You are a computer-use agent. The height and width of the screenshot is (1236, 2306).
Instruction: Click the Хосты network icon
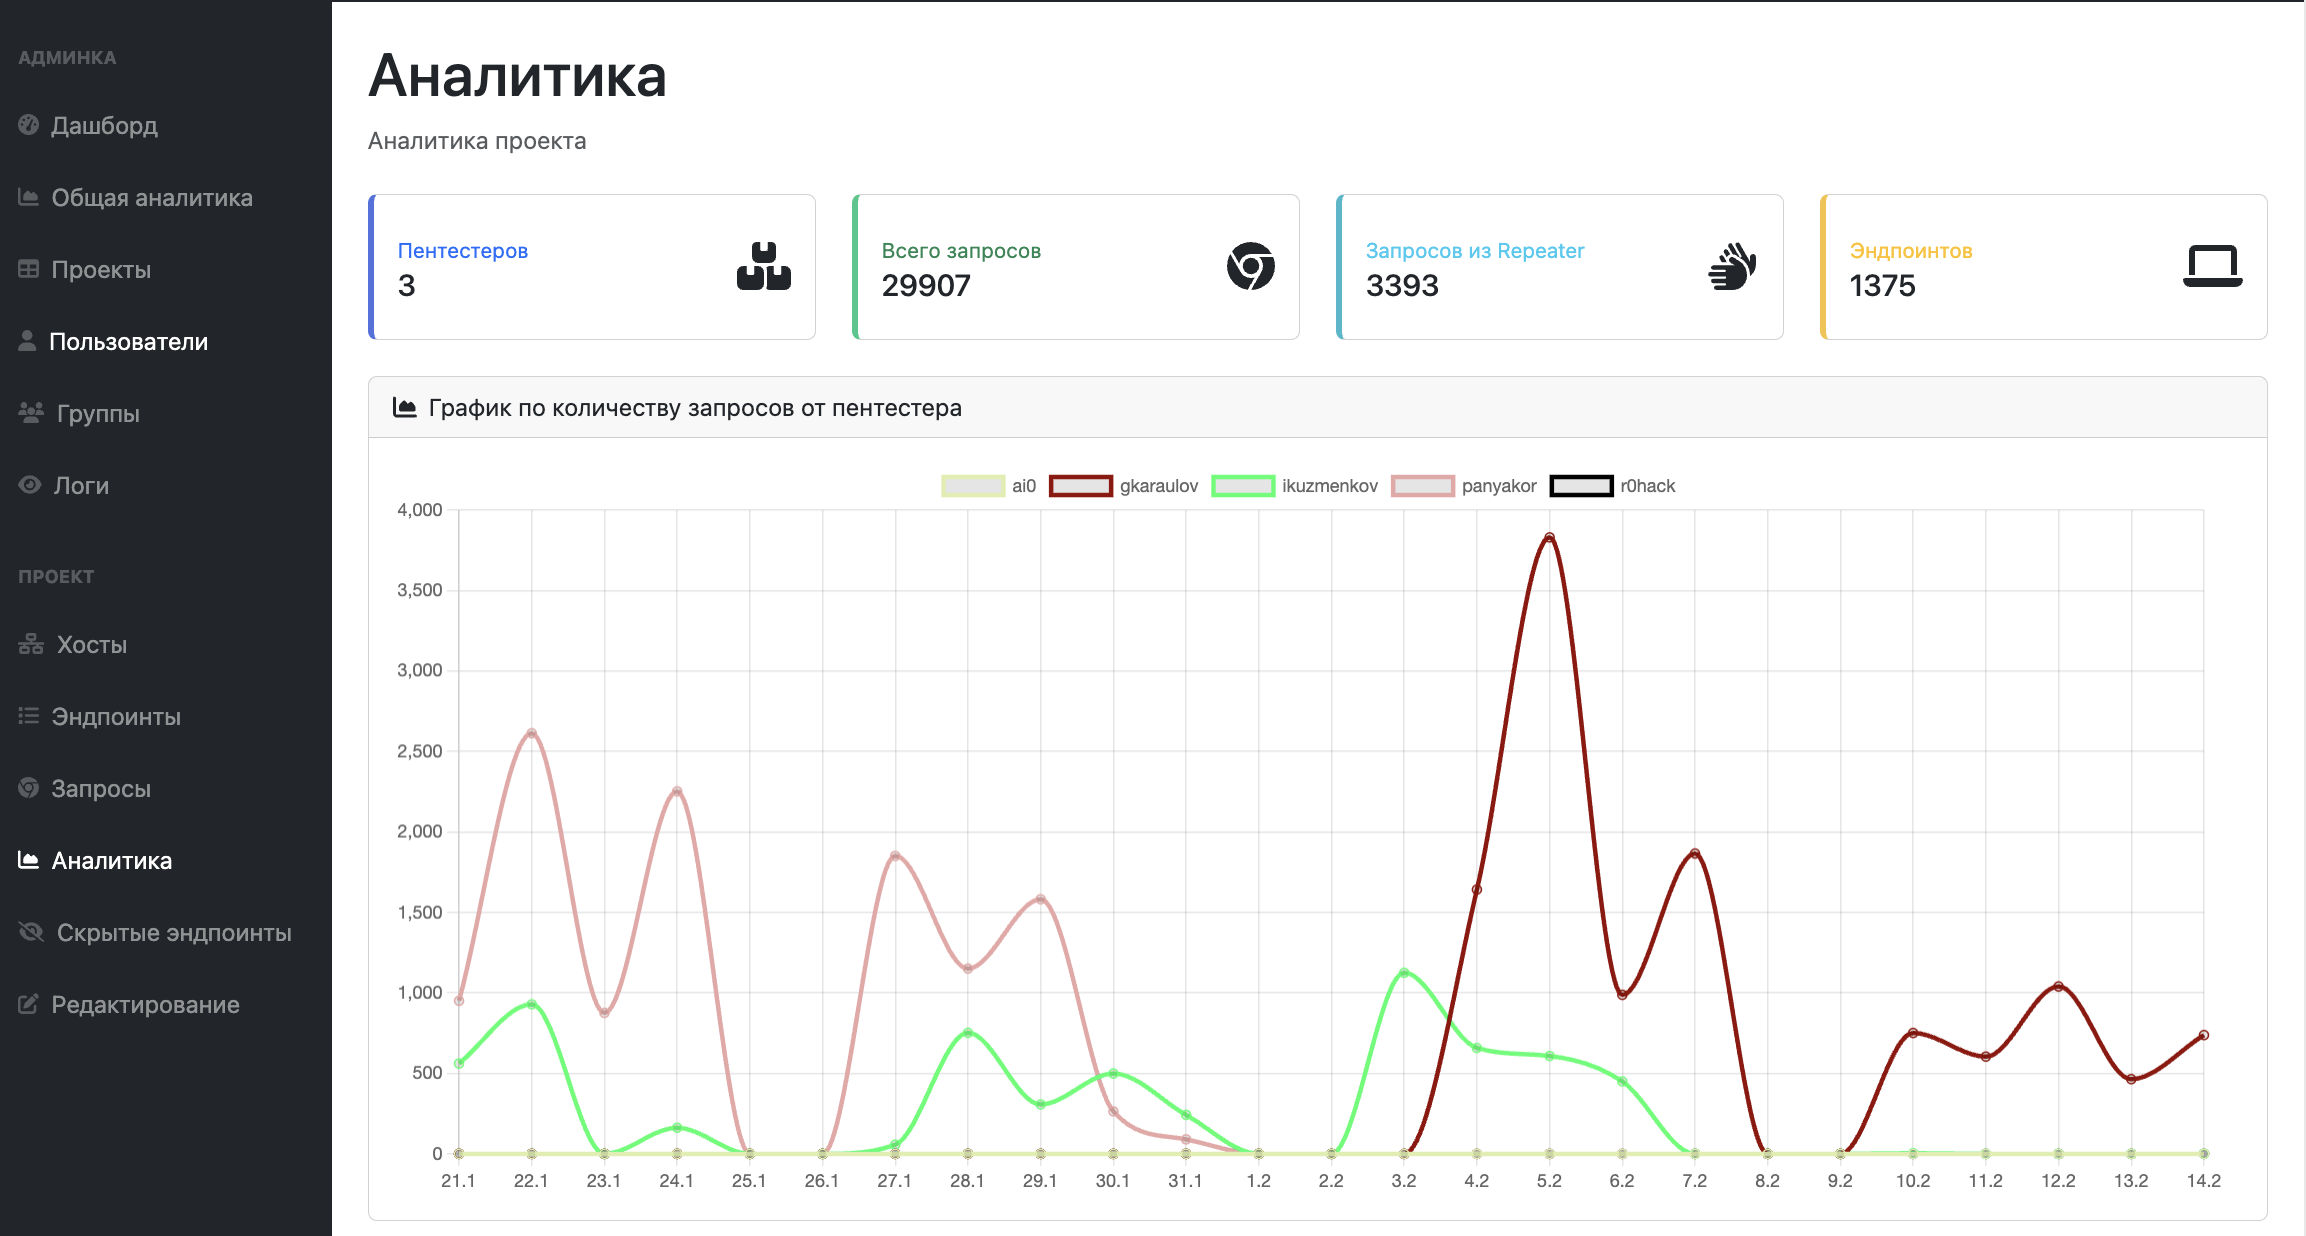pos(31,644)
